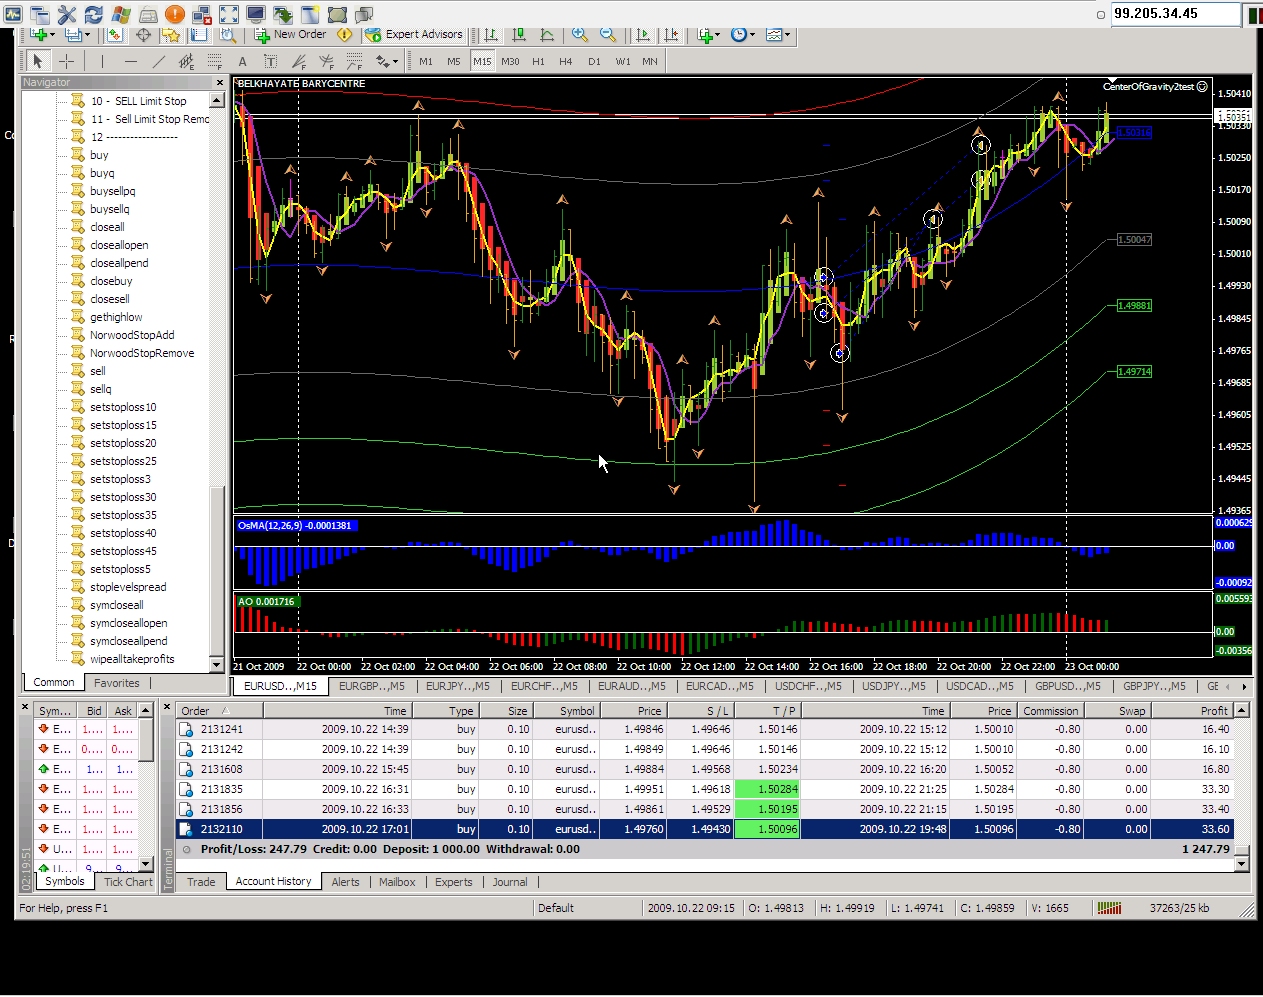The height and width of the screenshot is (997, 1263).
Task: Select order 2131608 in Account History
Action: pos(221,769)
